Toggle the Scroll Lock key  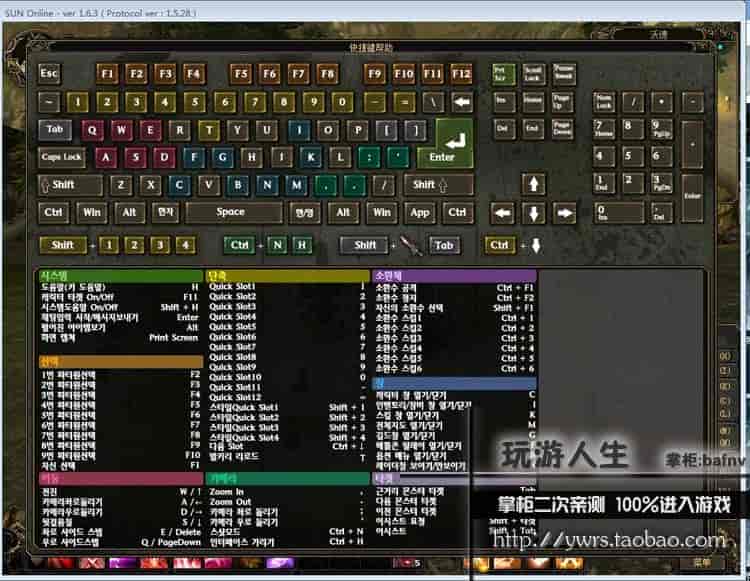pyautogui.click(x=533, y=74)
